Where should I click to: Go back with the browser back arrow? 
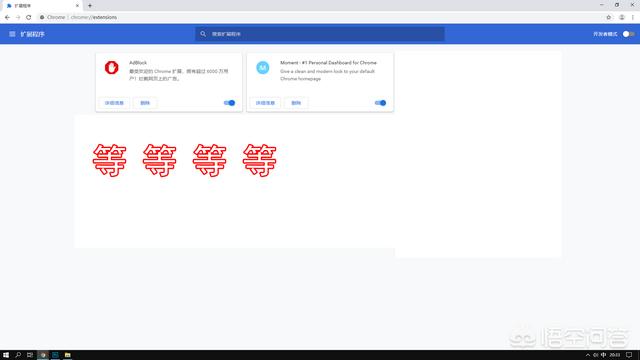click(x=7, y=17)
